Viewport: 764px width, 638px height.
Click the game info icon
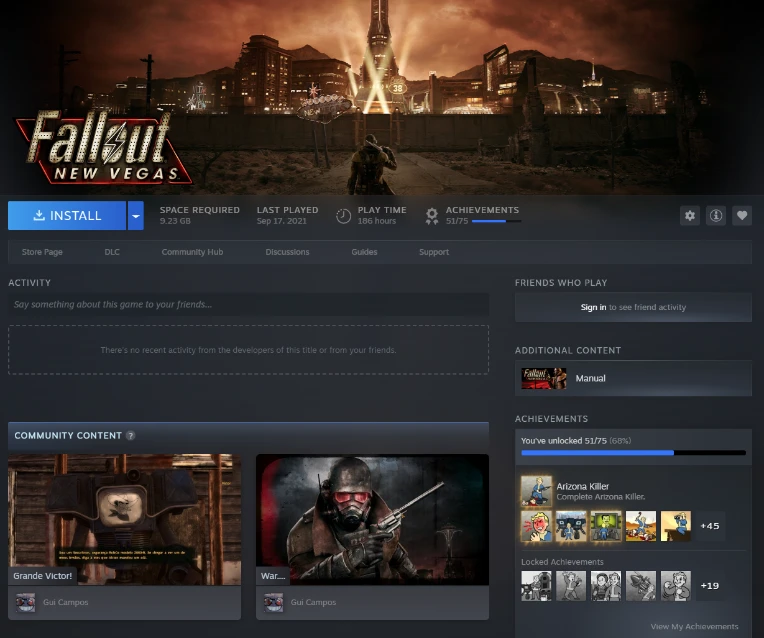(x=715, y=215)
